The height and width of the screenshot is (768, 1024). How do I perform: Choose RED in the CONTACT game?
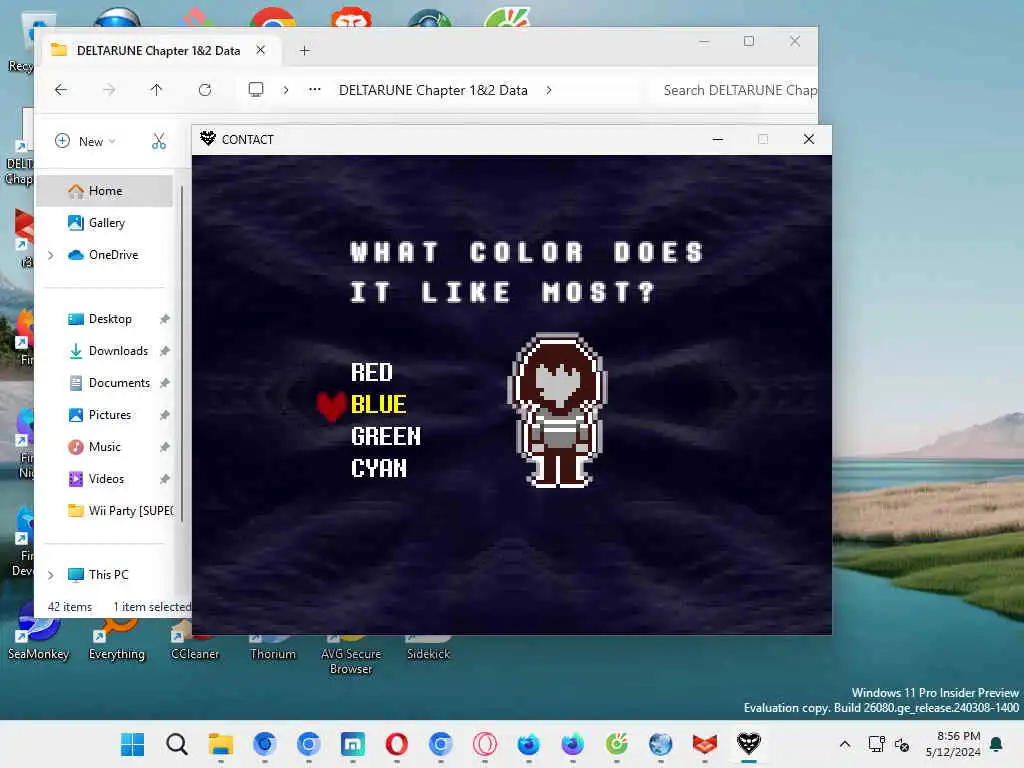pyautogui.click(x=372, y=372)
